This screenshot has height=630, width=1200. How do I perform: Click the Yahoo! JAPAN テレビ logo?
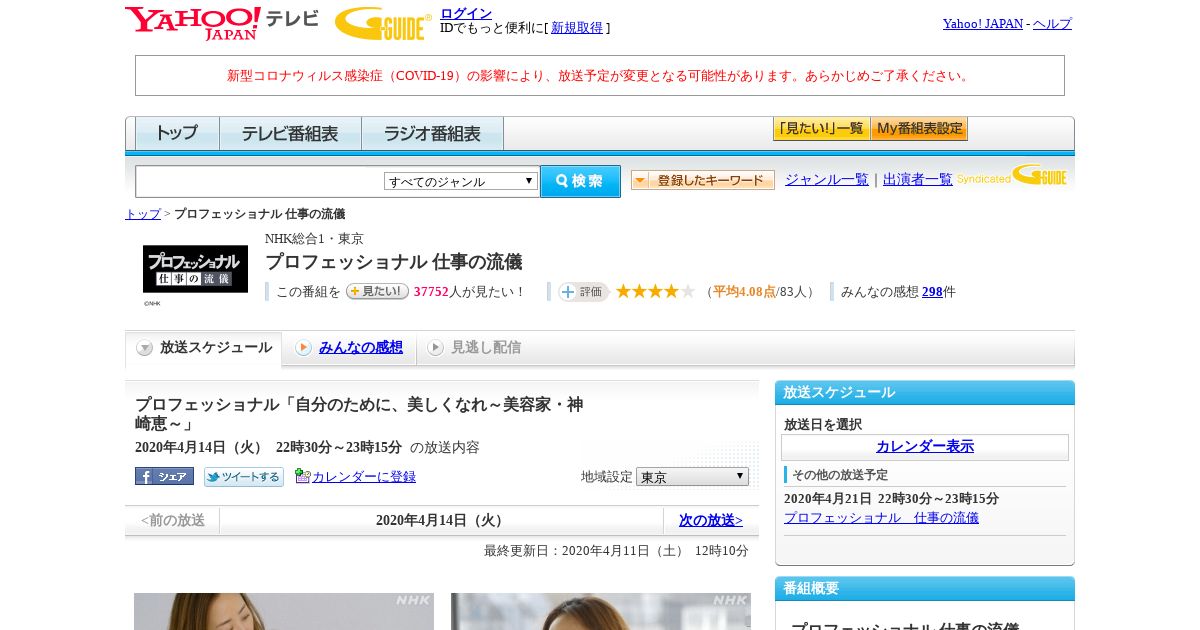[x=222, y=23]
